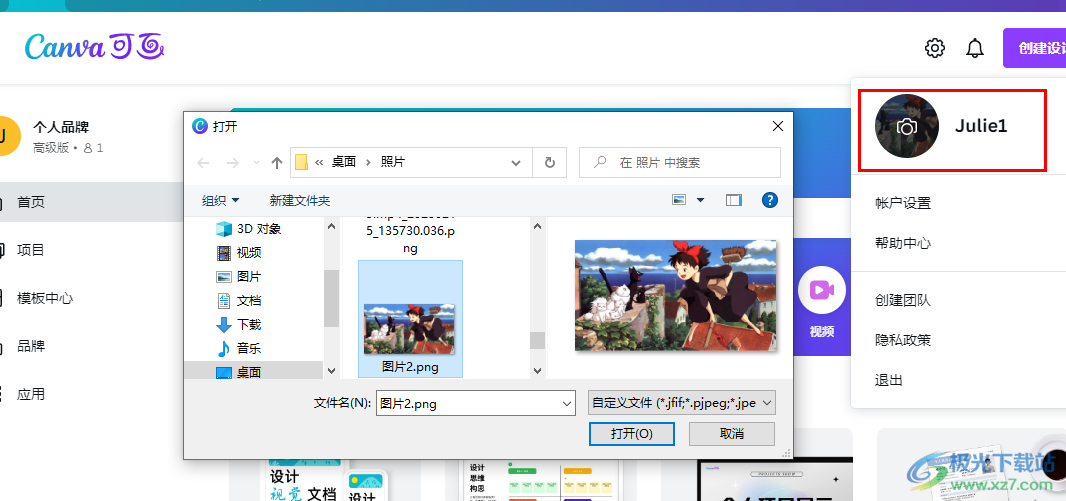This screenshot has width=1066, height=501.
Task: Select 下载 folder in tree
Action: (249, 324)
